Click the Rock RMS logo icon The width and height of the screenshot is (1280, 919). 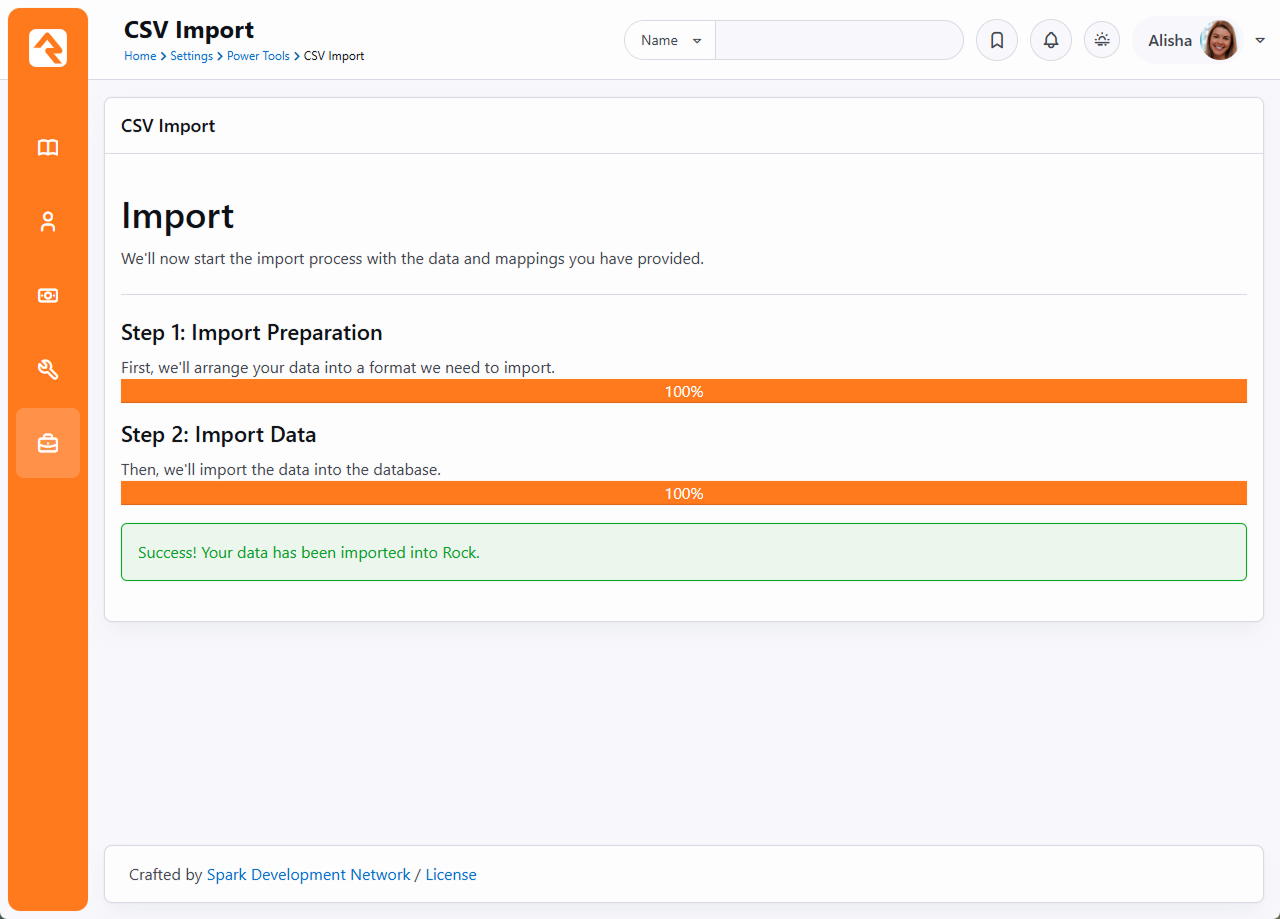point(48,48)
